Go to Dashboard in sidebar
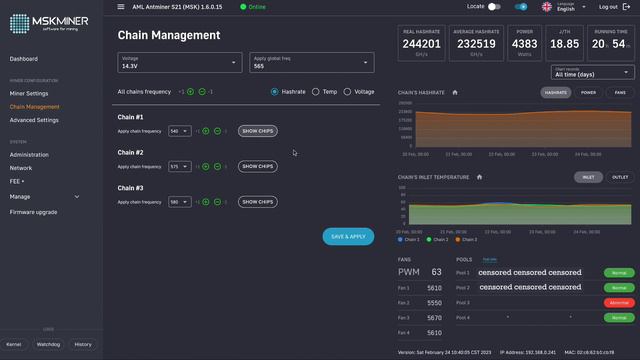 [x=24, y=59]
